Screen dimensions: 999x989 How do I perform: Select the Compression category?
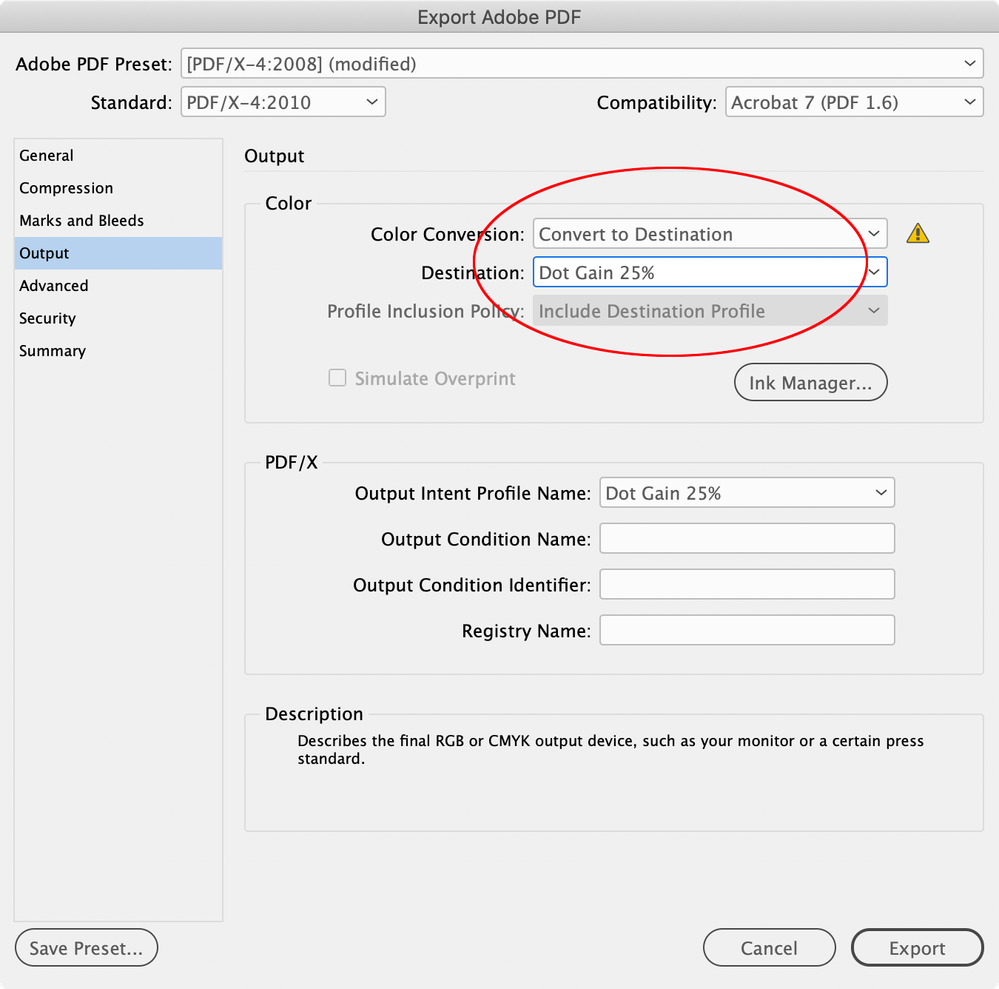click(x=118, y=188)
